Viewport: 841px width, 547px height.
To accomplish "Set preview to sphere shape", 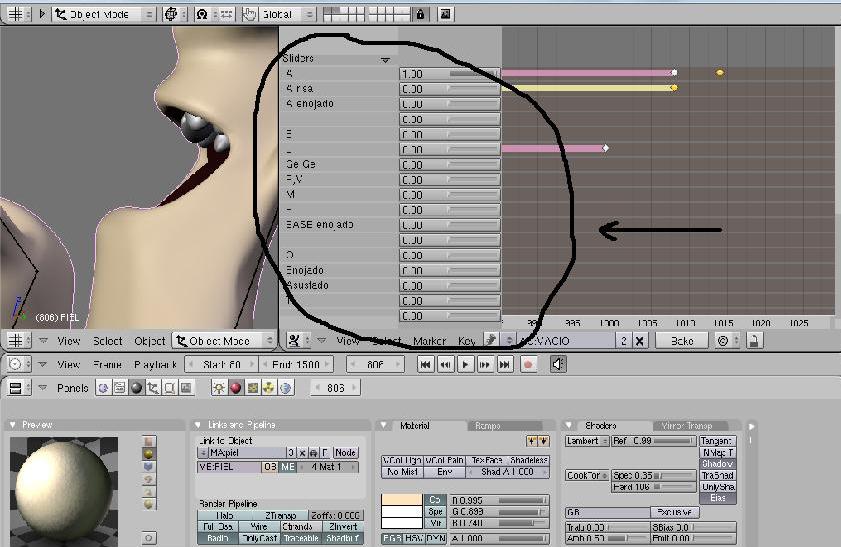I will click(x=149, y=454).
